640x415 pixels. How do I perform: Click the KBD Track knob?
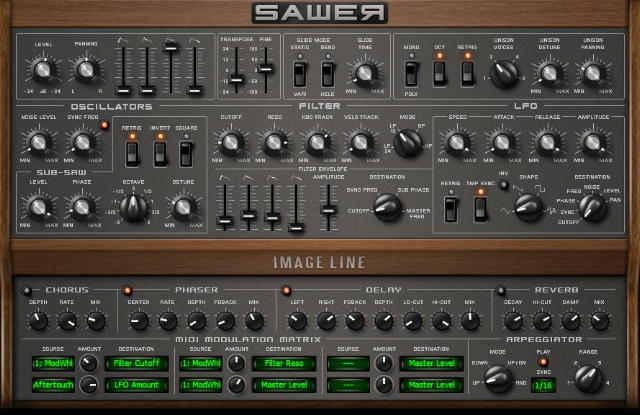coord(317,143)
